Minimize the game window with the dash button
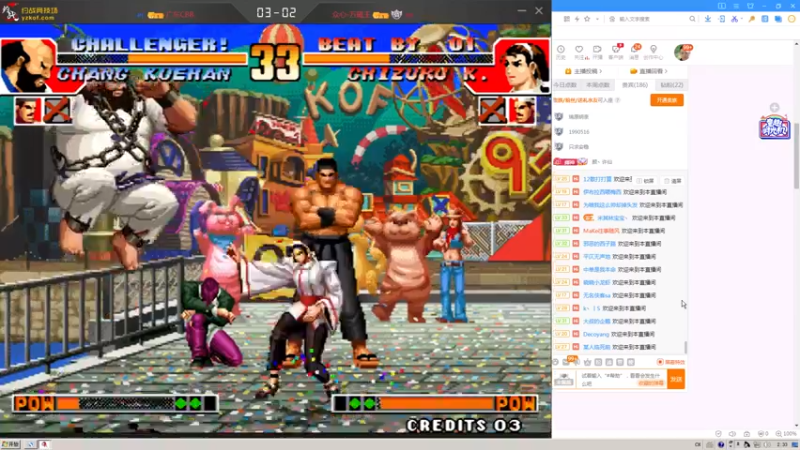 click(521, 10)
